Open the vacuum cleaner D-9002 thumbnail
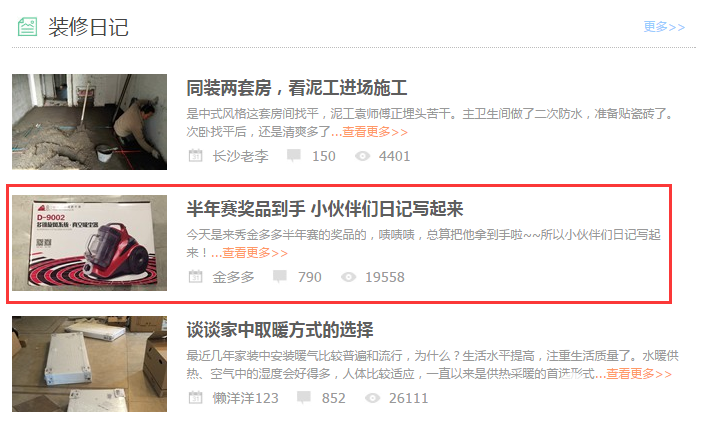 [x=90, y=243]
